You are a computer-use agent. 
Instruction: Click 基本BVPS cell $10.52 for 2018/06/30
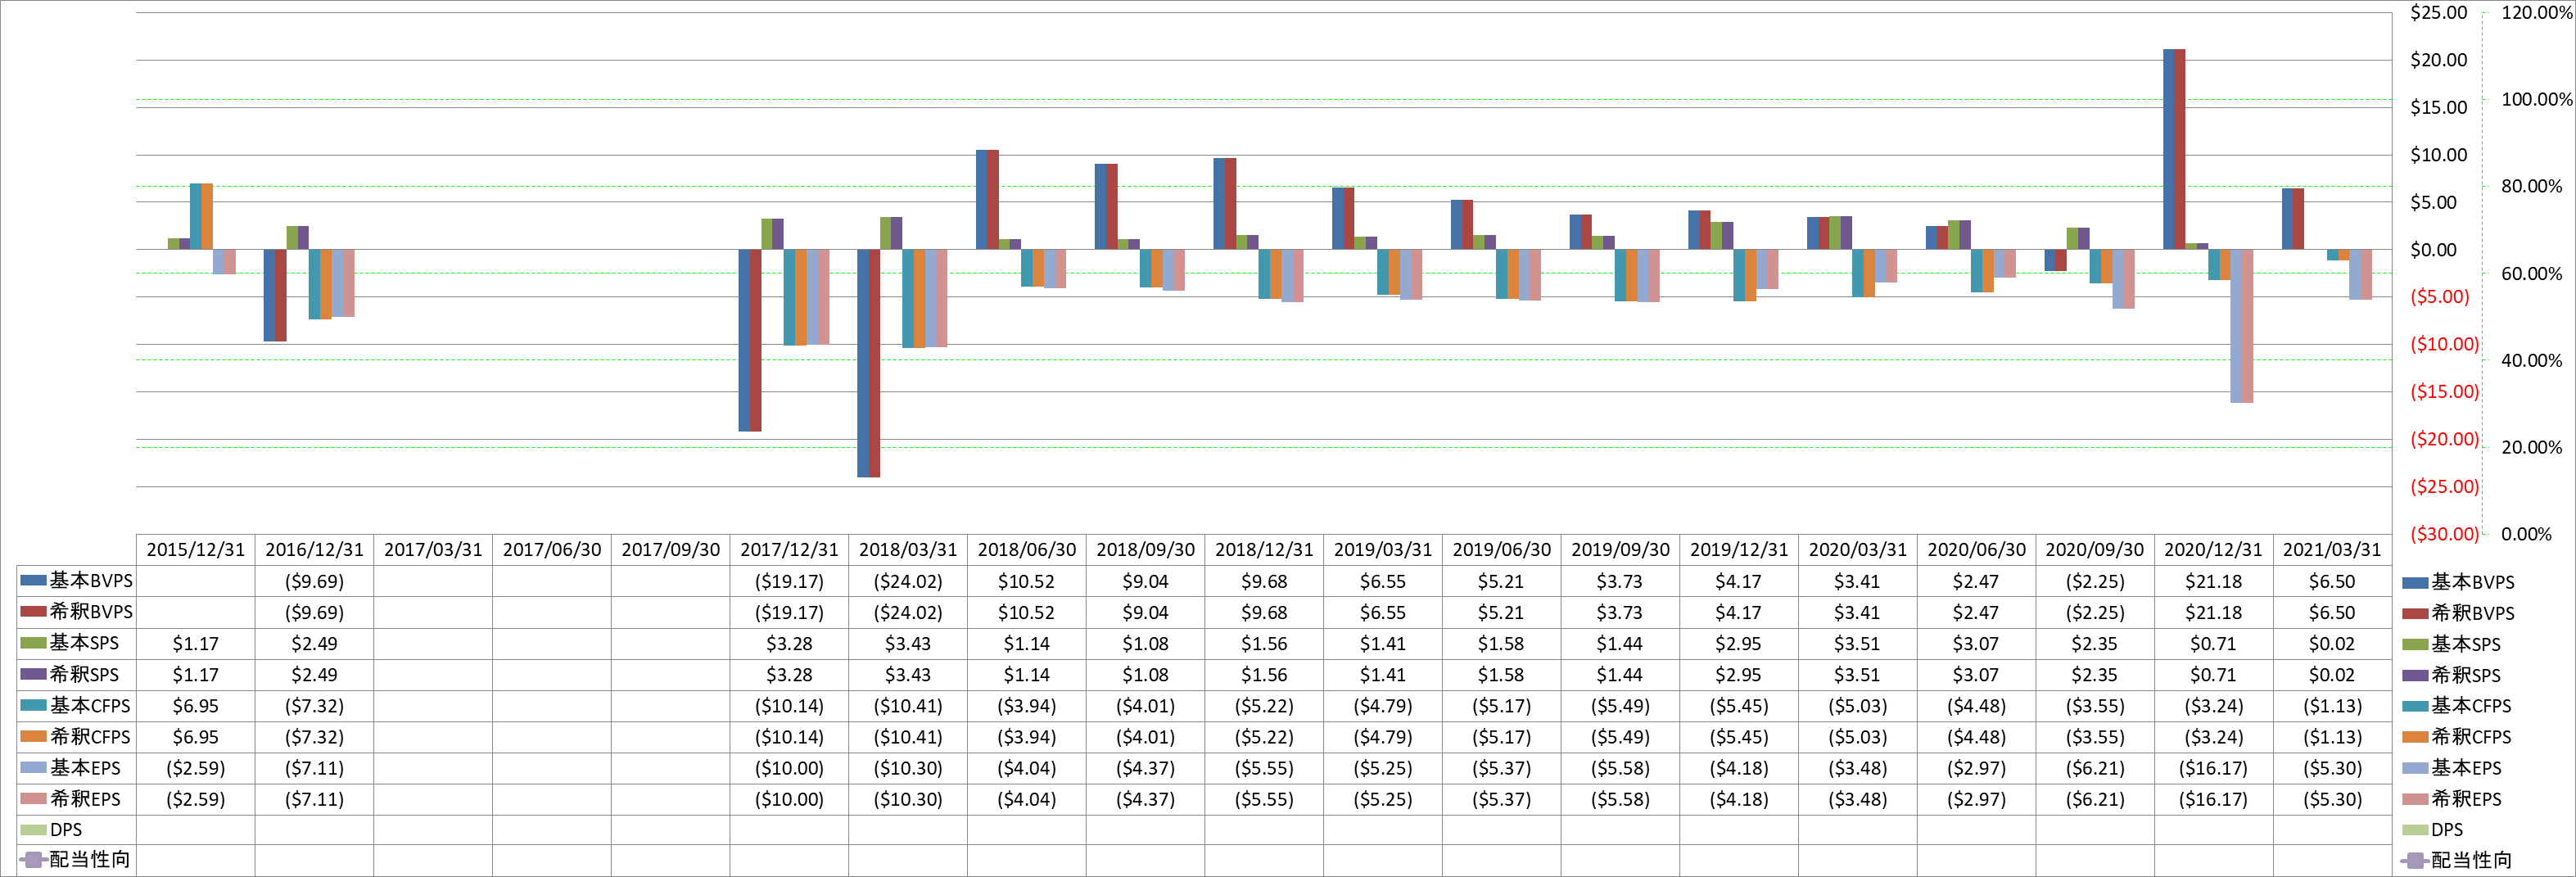point(1027,582)
